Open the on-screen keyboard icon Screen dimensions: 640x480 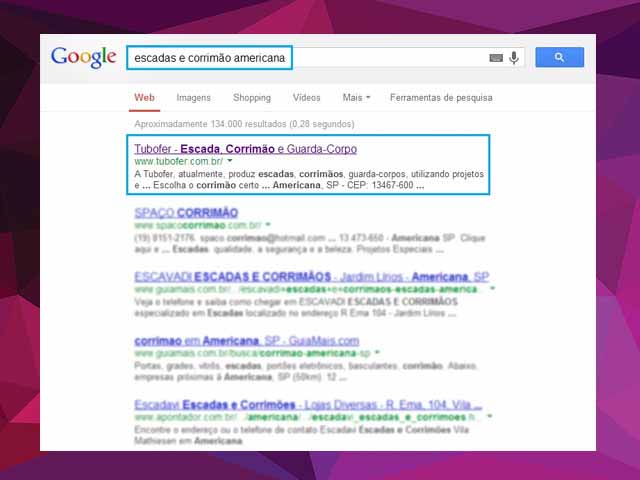[496, 58]
